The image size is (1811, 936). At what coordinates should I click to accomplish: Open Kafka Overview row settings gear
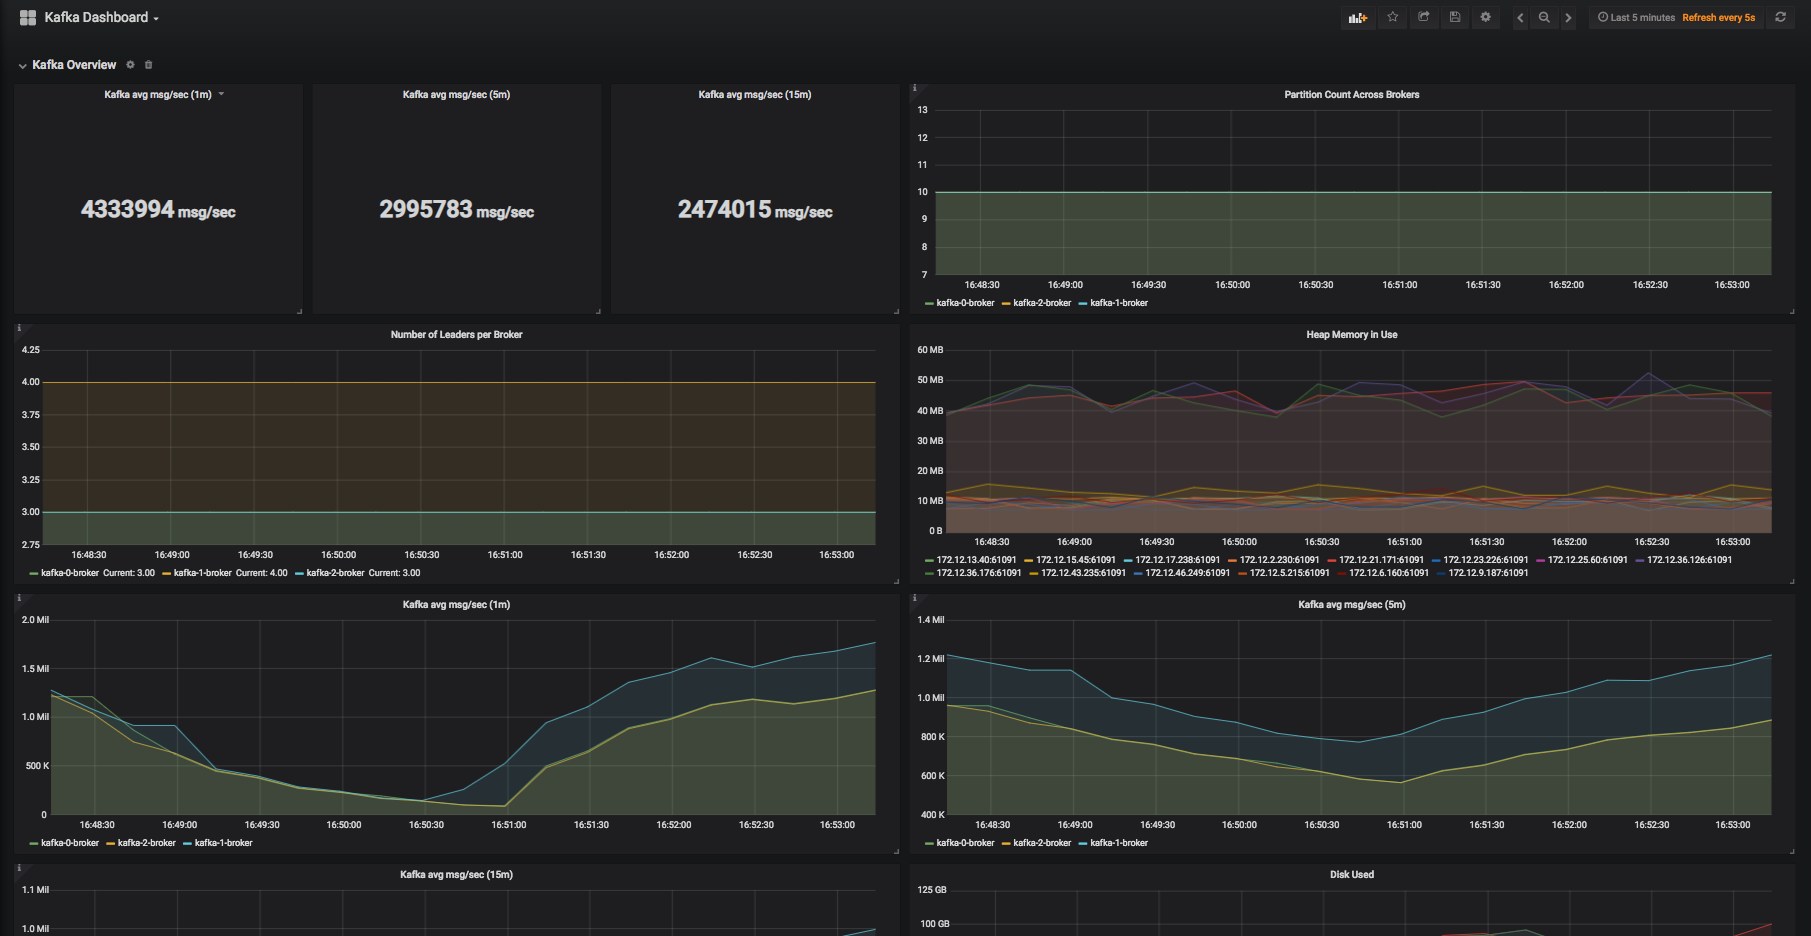coord(130,65)
